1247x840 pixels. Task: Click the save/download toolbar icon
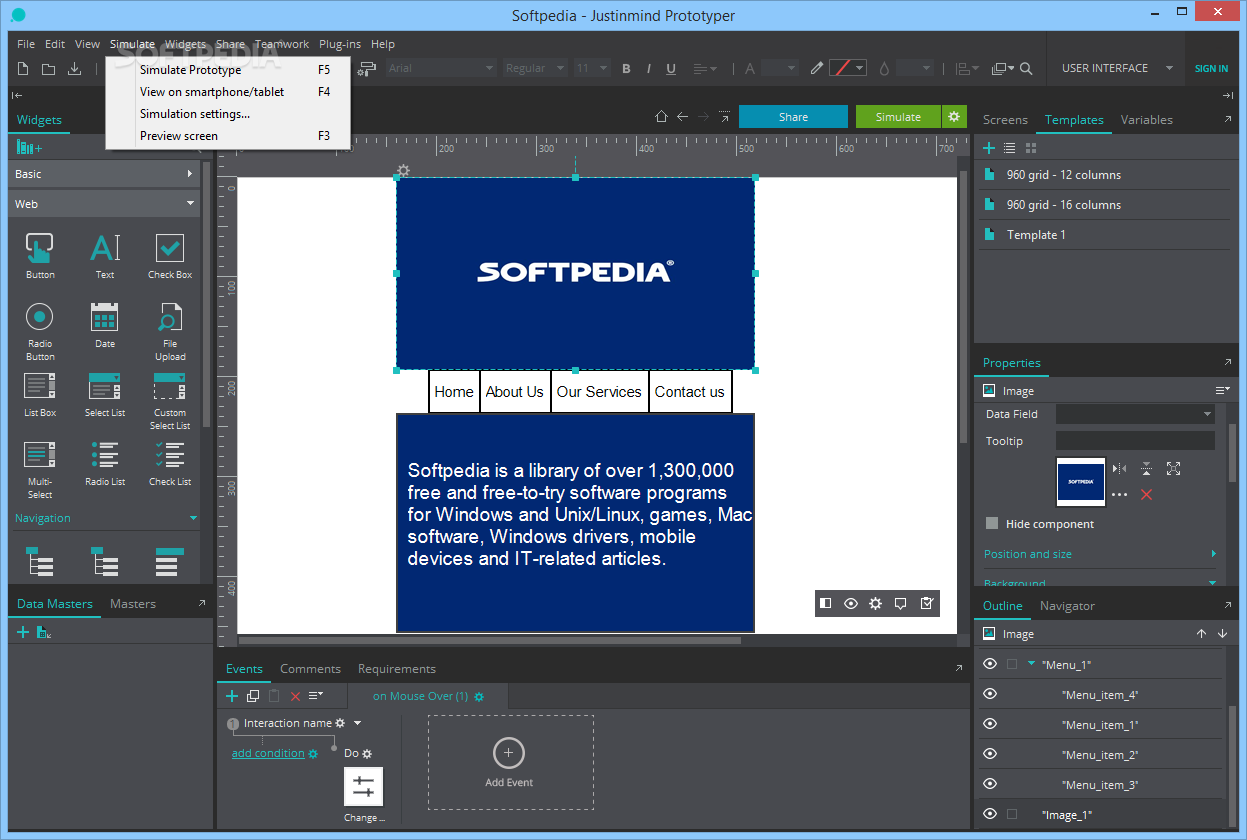coord(74,68)
